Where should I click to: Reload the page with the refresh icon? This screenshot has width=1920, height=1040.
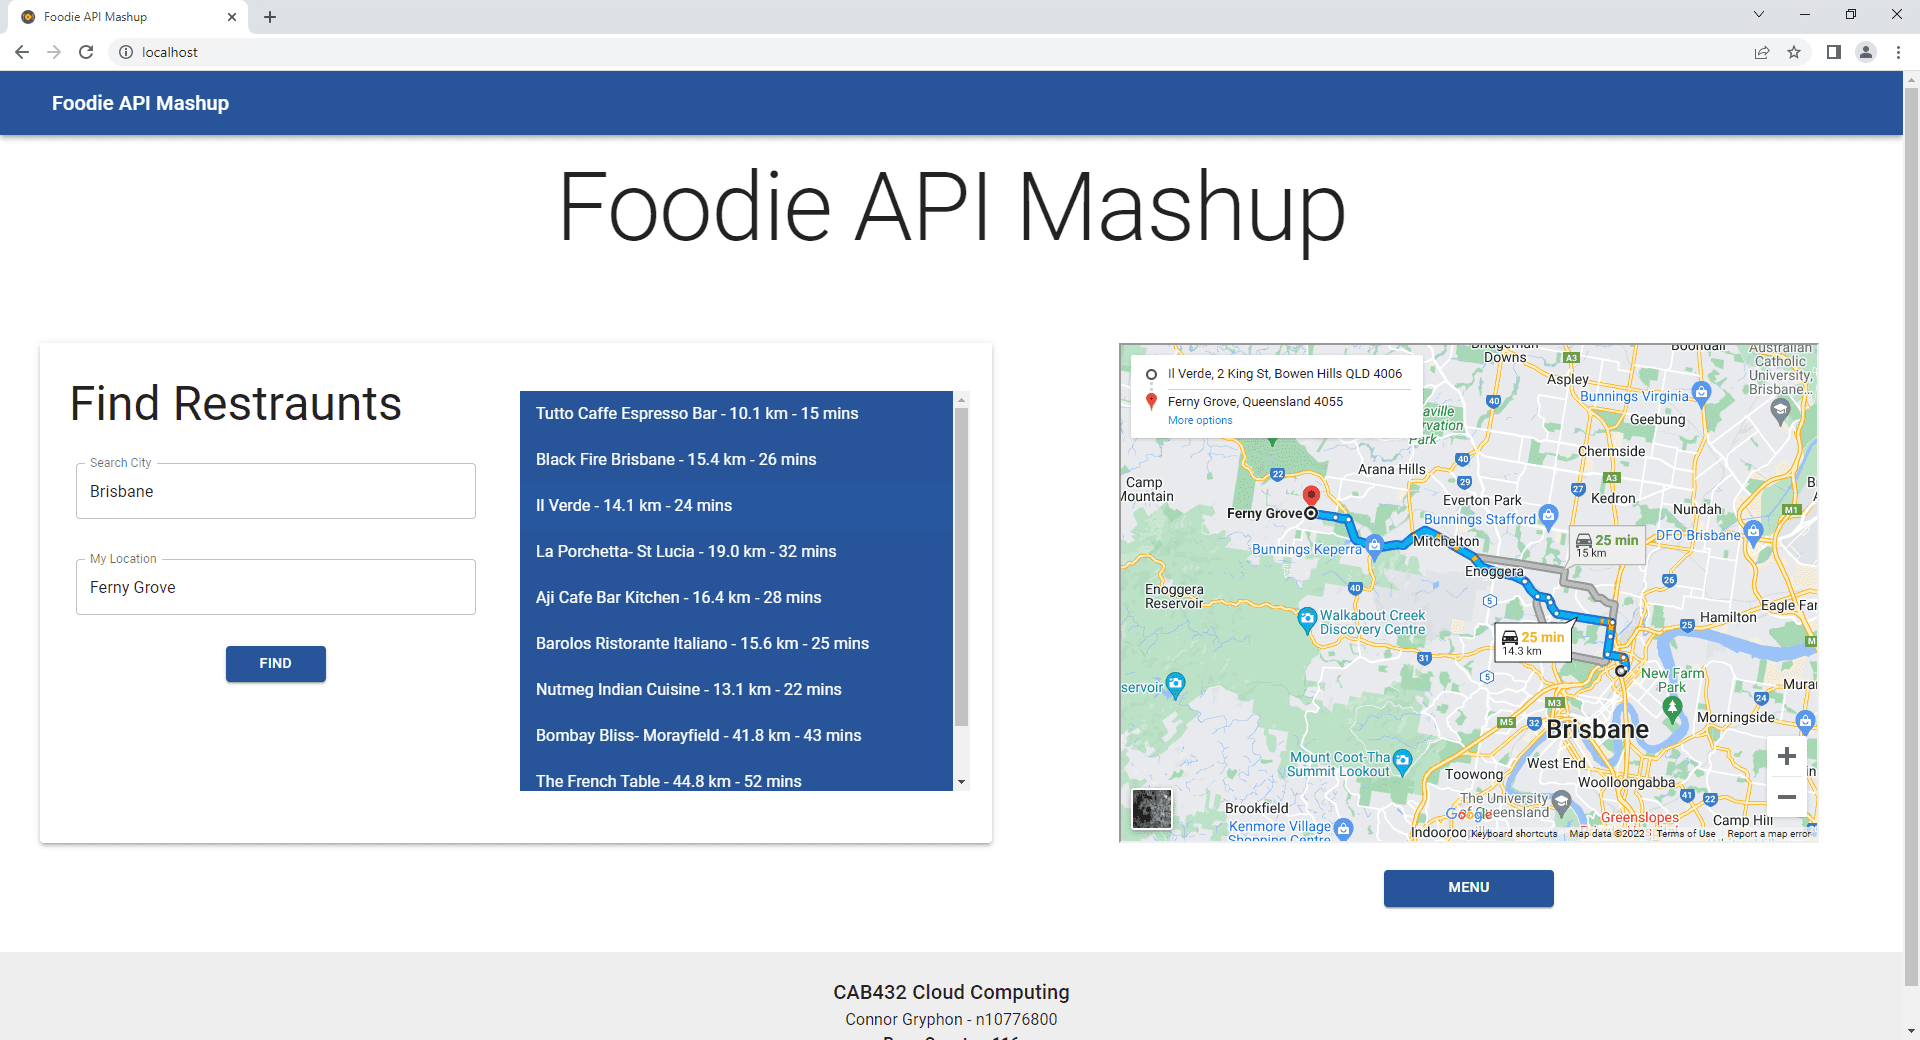point(86,52)
